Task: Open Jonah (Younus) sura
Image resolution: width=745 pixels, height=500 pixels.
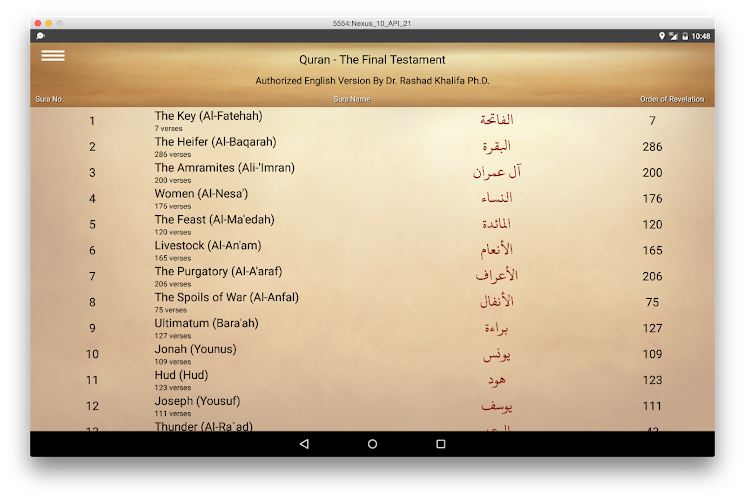Action: pos(195,349)
